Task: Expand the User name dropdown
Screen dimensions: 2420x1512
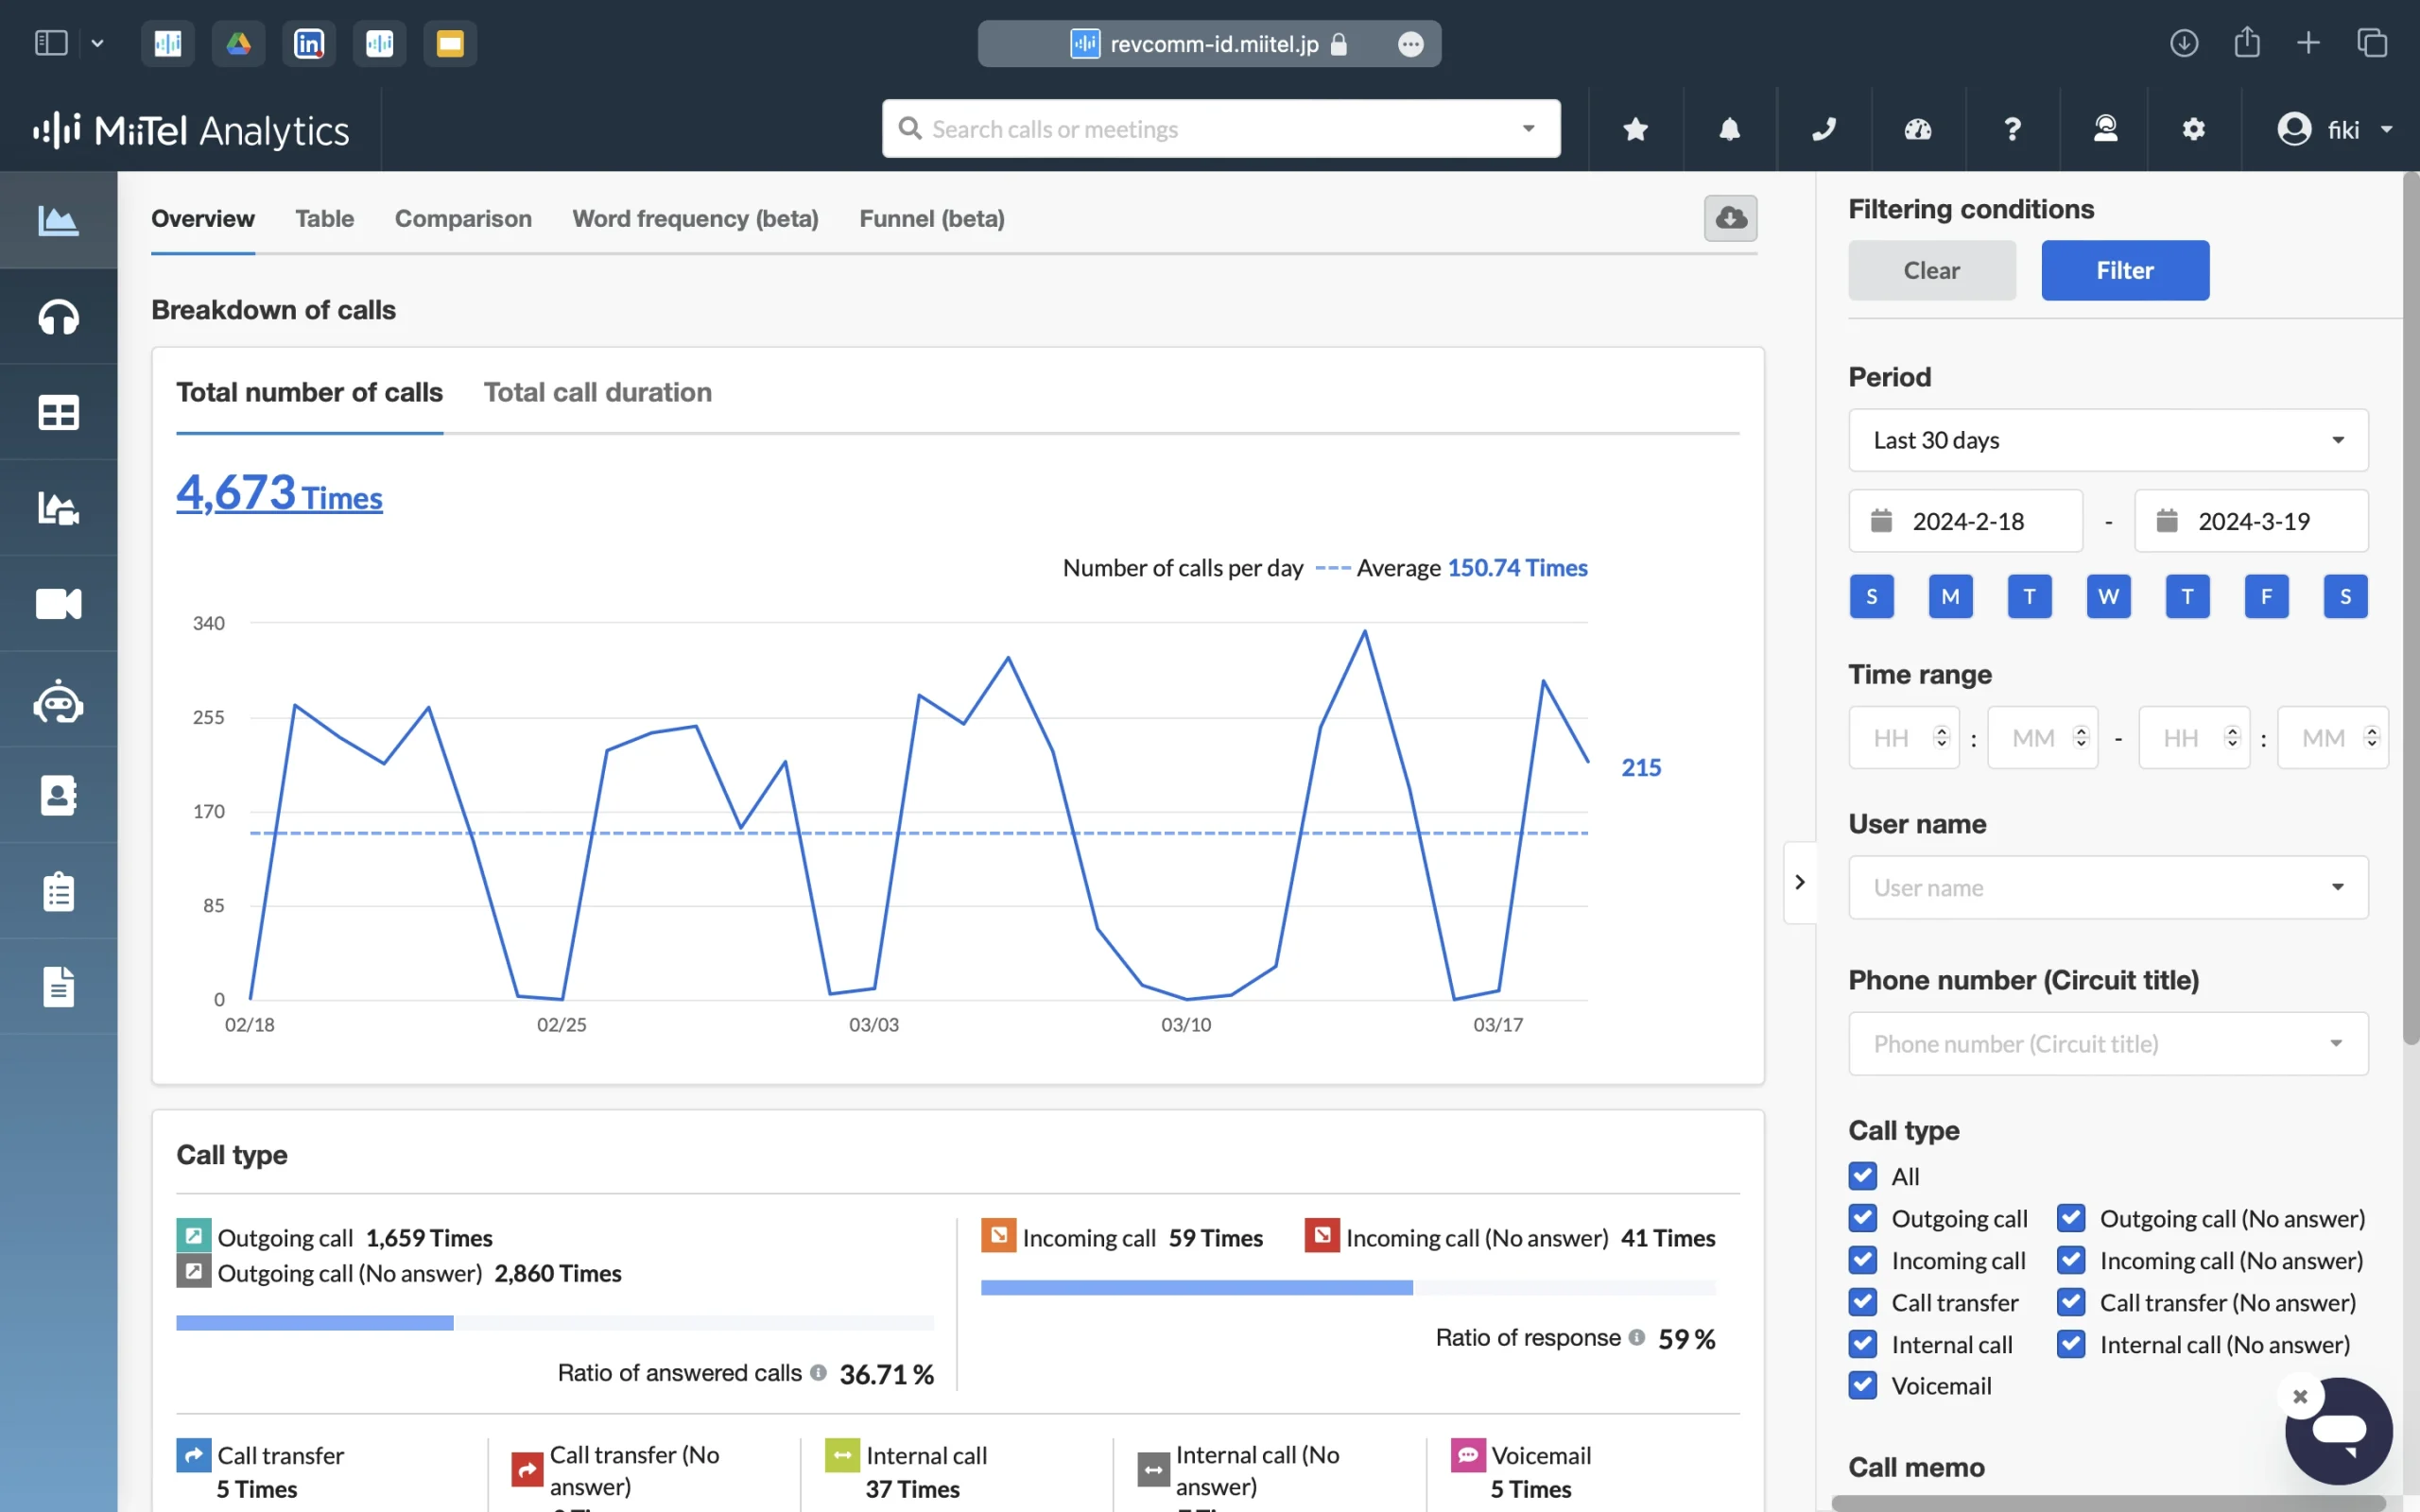Action: pos(2107,887)
